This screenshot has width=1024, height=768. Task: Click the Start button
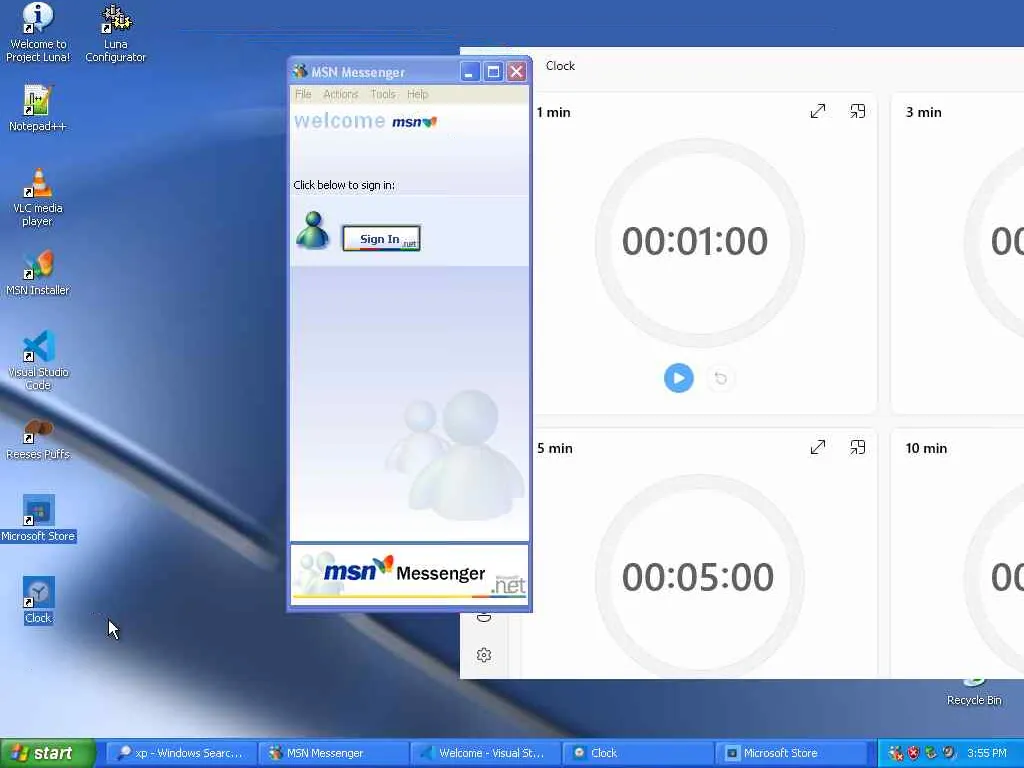[x=48, y=753]
